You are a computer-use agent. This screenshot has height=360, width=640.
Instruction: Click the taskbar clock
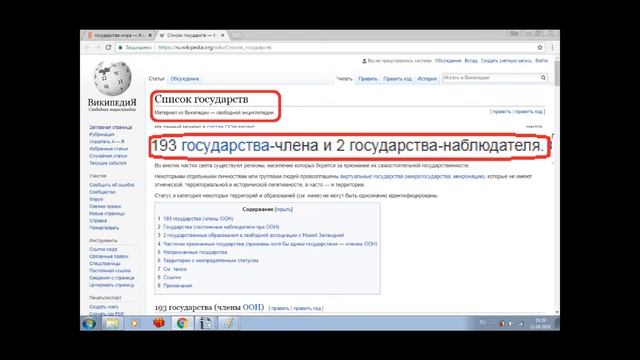pyautogui.click(x=540, y=324)
